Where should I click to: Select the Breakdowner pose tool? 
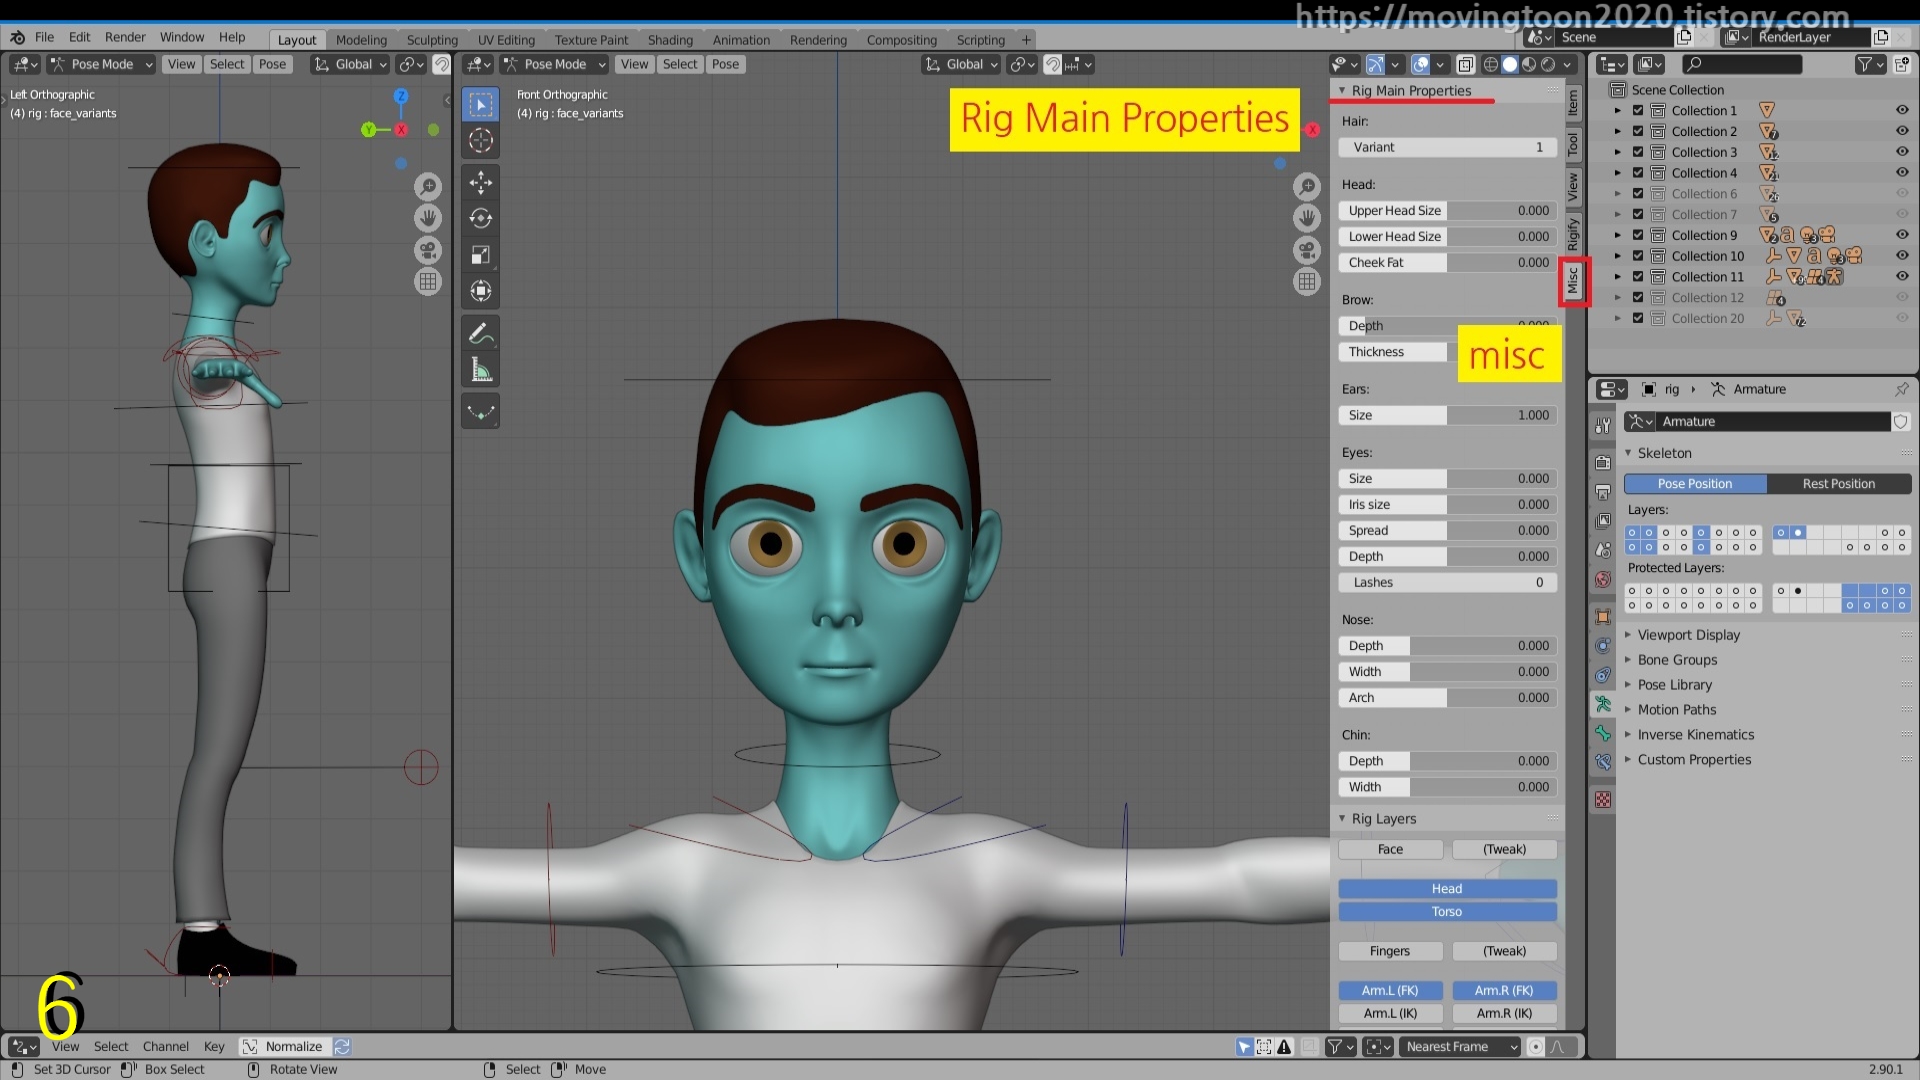[481, 411]
